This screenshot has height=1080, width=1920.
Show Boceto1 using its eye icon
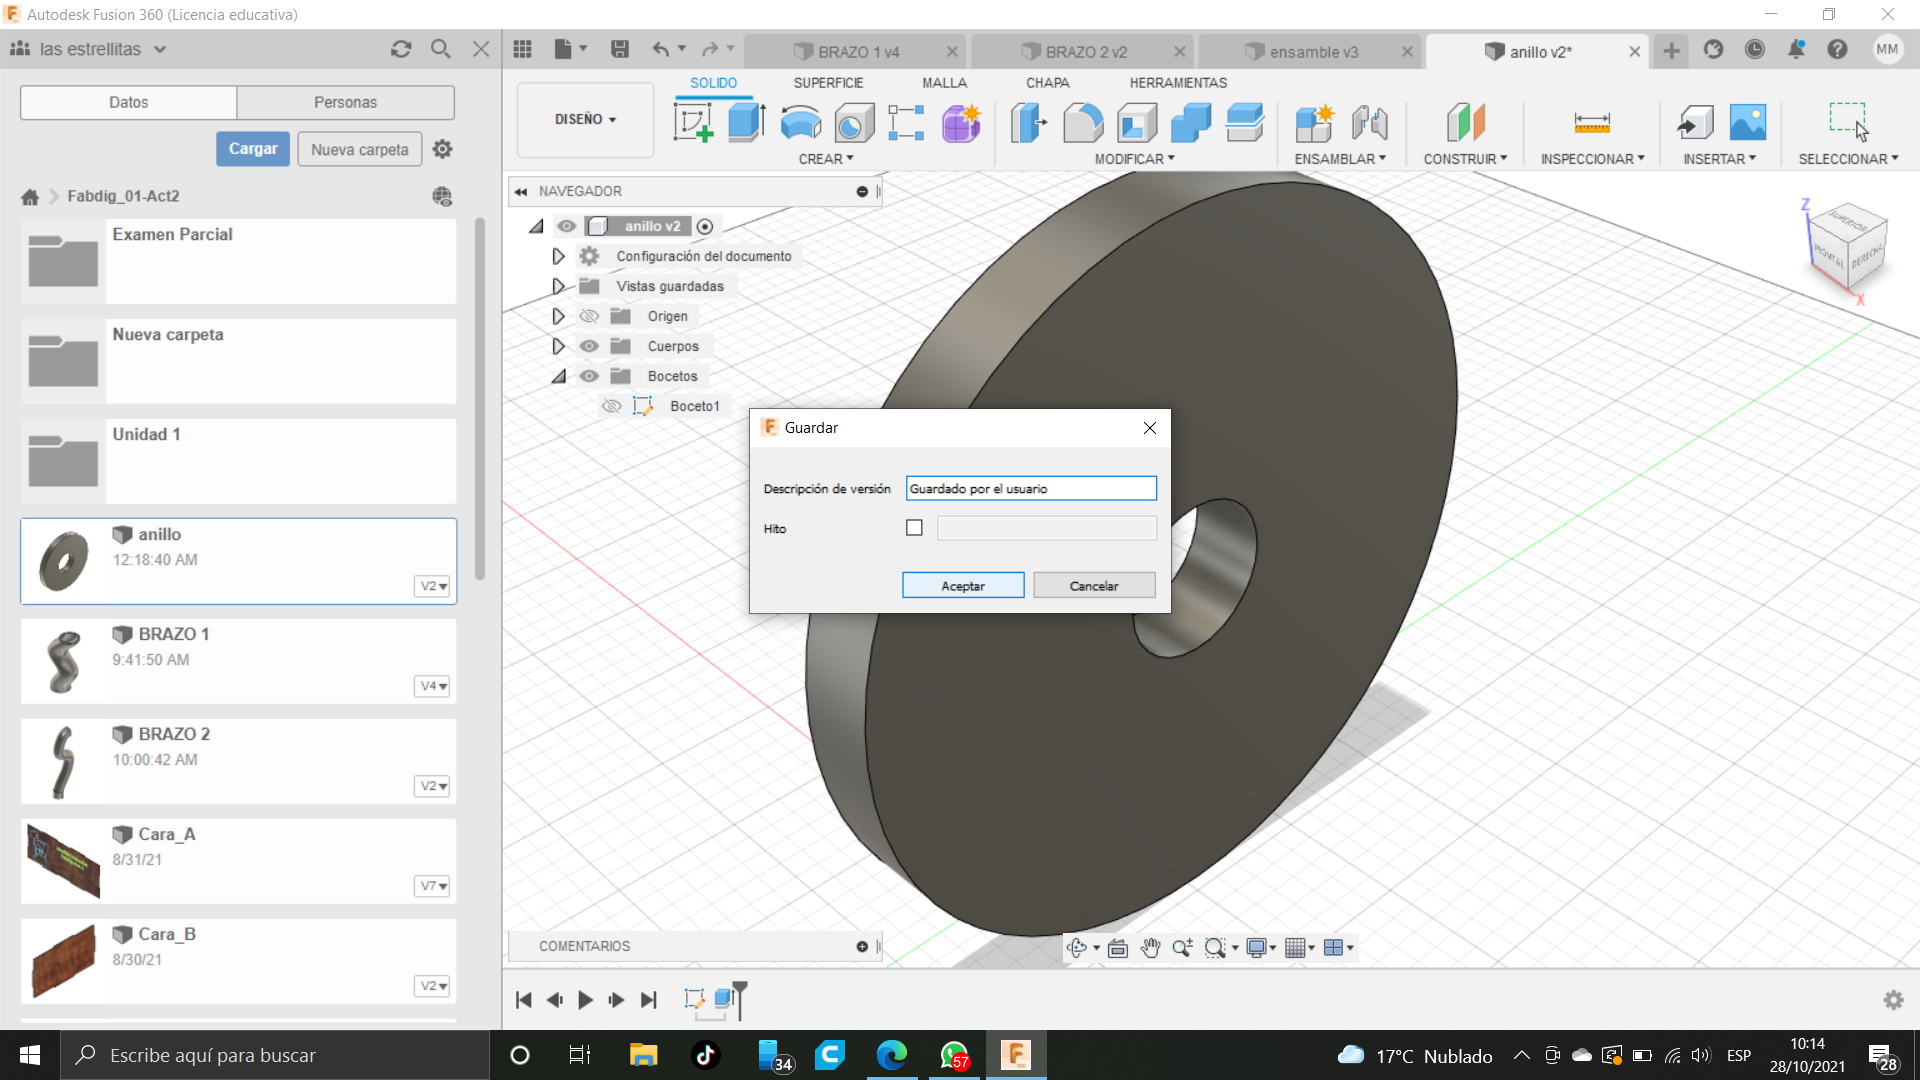pyautogui.click(x=611, y=406)
